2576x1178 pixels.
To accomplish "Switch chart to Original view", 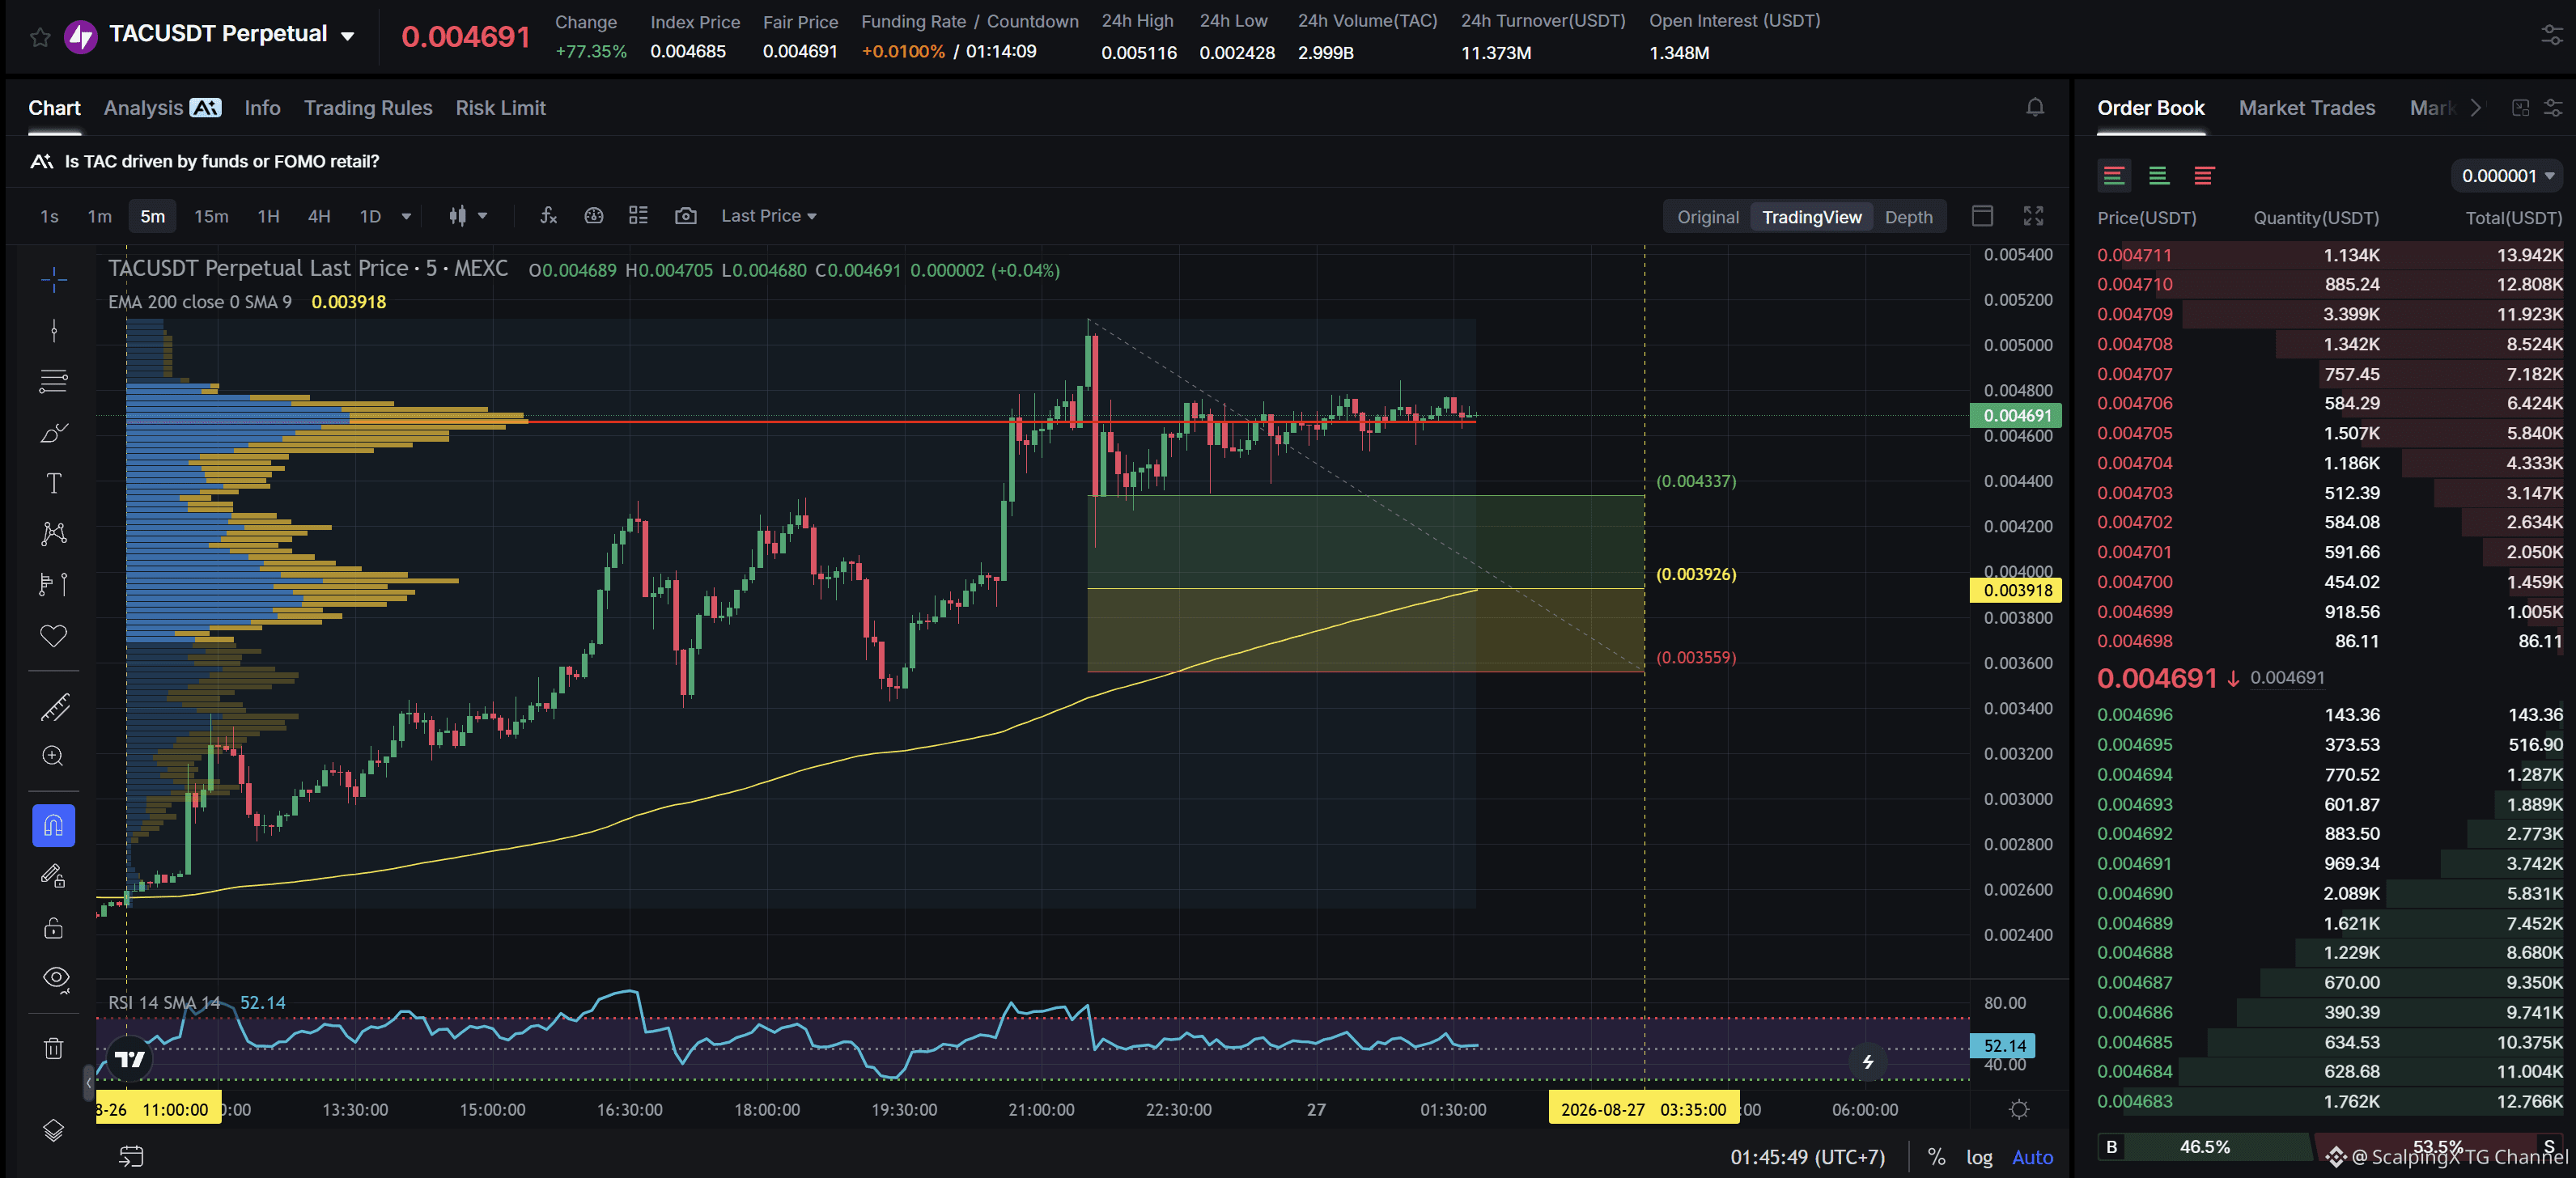I will (1707, 217).
